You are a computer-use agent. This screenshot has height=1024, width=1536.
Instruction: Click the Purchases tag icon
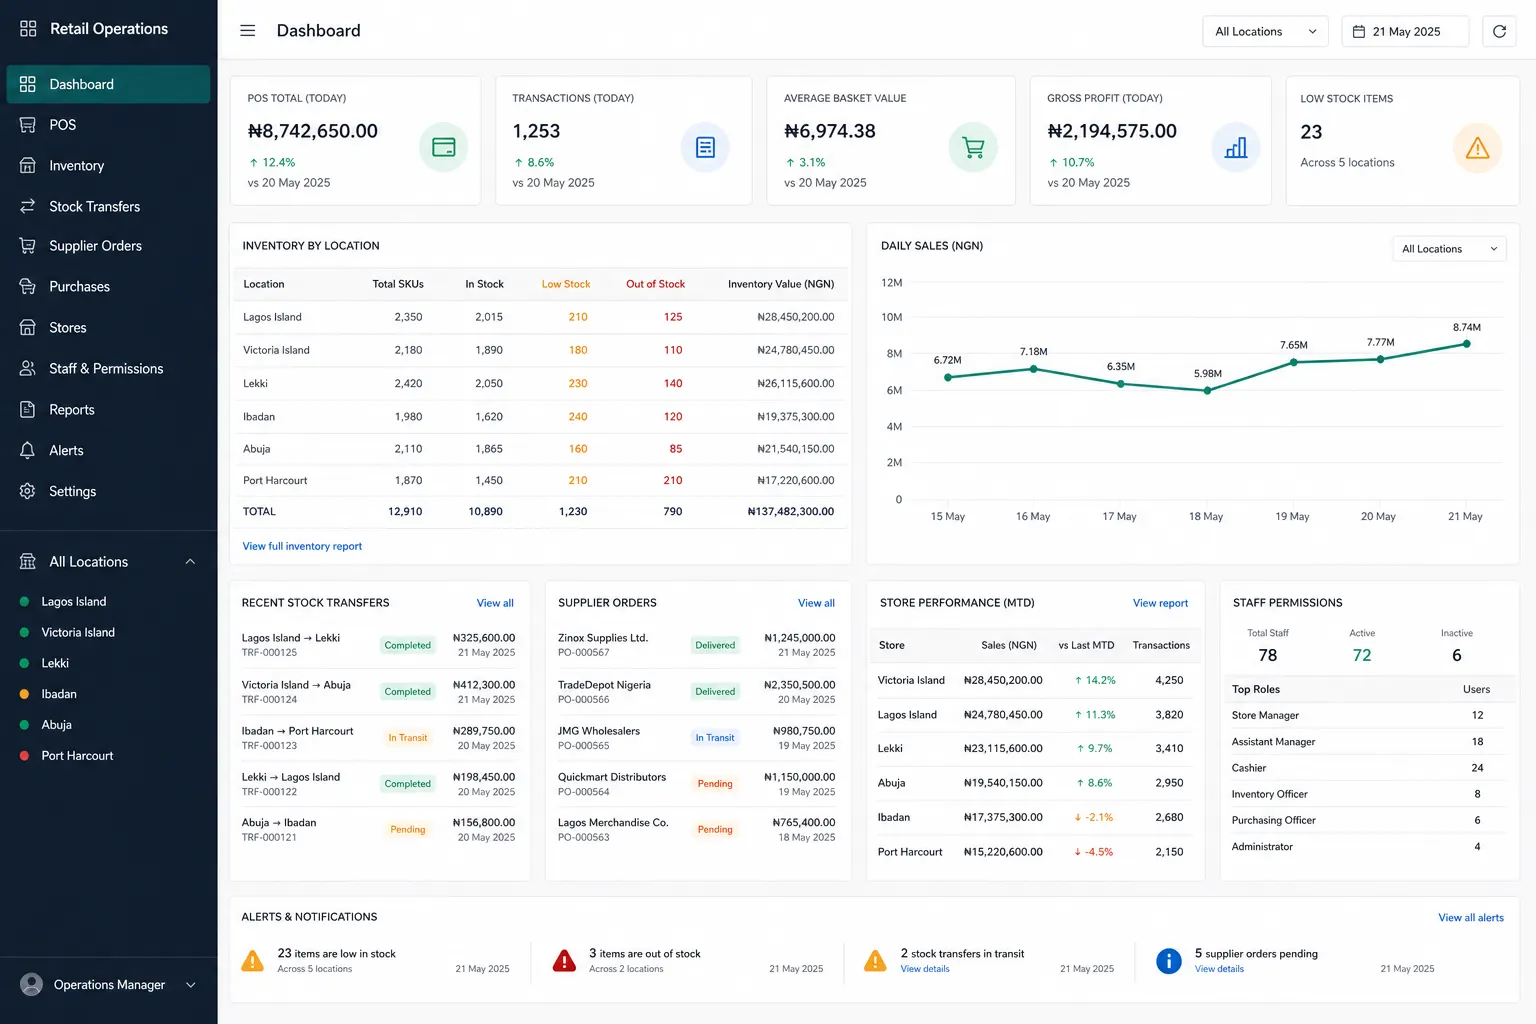coord(28,287)
